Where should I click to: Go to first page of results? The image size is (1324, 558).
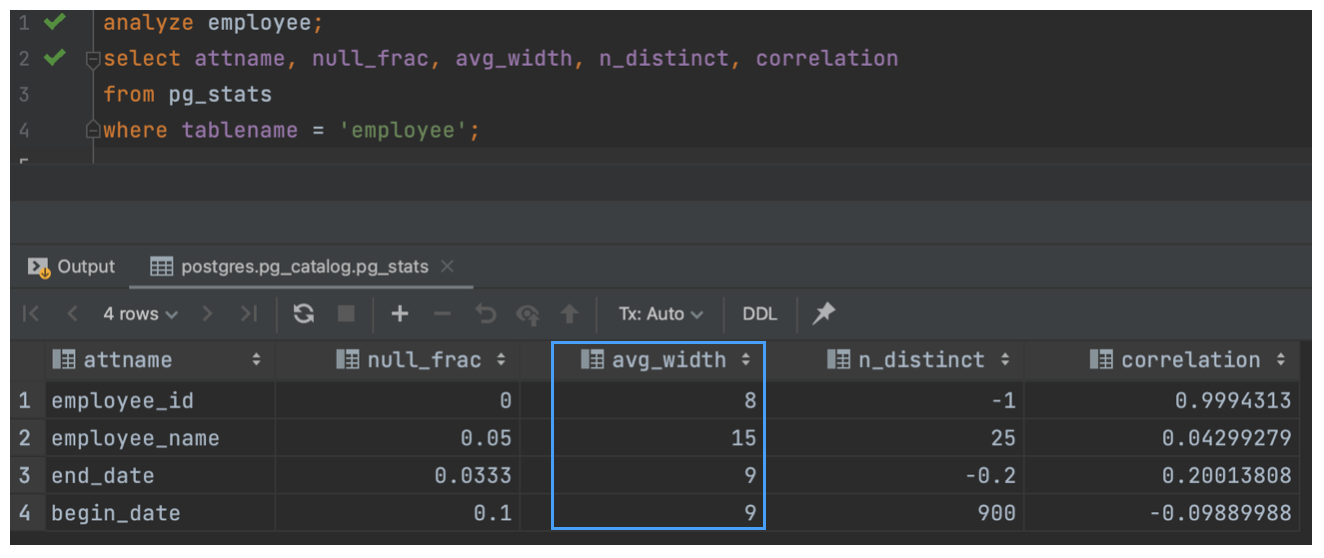(31, 314)
